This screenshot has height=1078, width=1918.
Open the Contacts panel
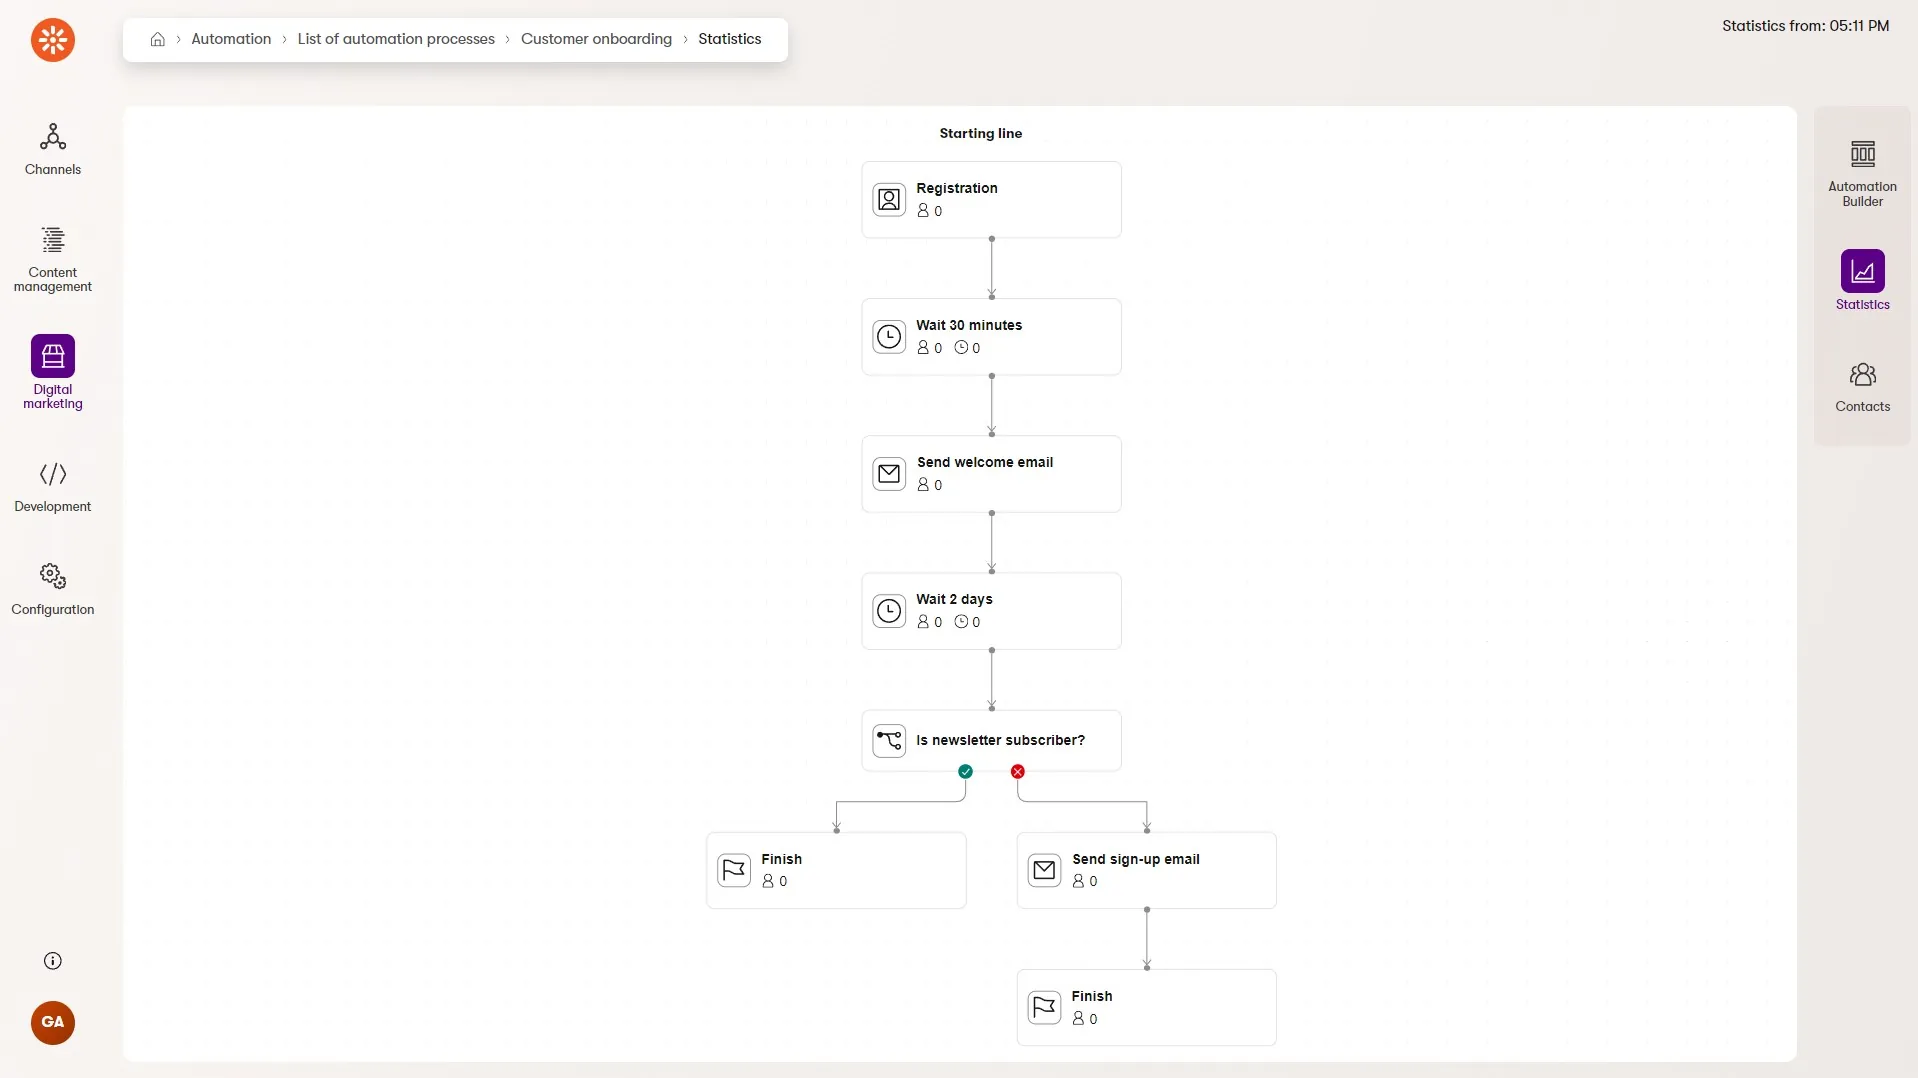[1862, 387]
